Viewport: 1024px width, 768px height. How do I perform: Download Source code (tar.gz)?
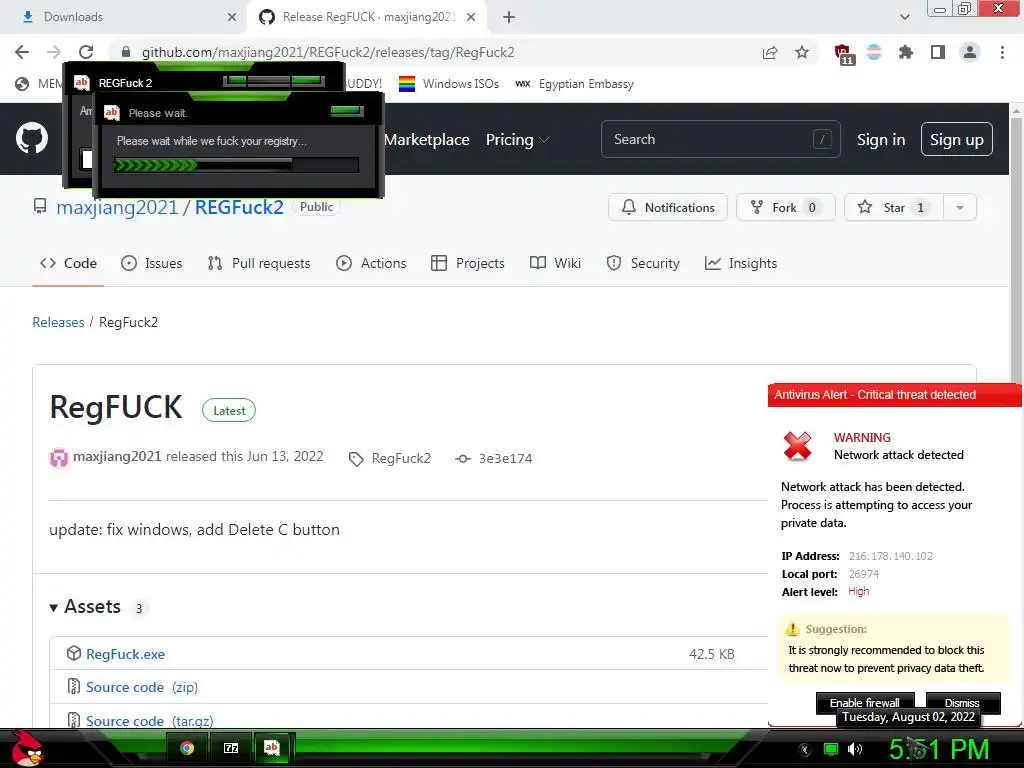pyautogui.click(x=150, y=721)
